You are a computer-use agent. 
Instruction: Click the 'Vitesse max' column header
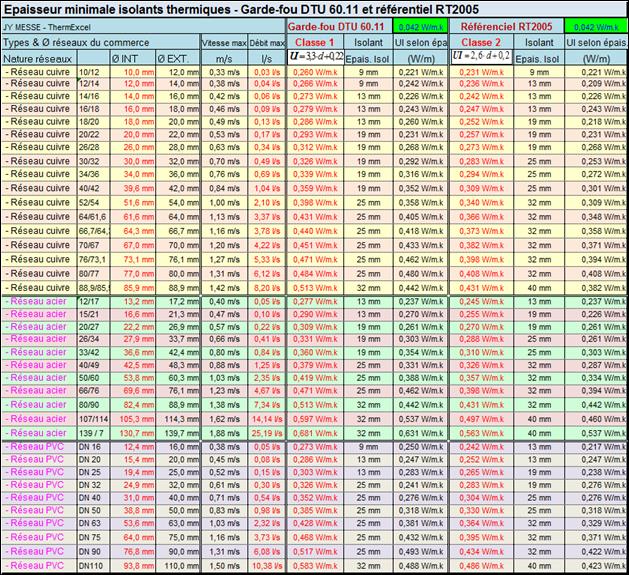pos(223,44)
